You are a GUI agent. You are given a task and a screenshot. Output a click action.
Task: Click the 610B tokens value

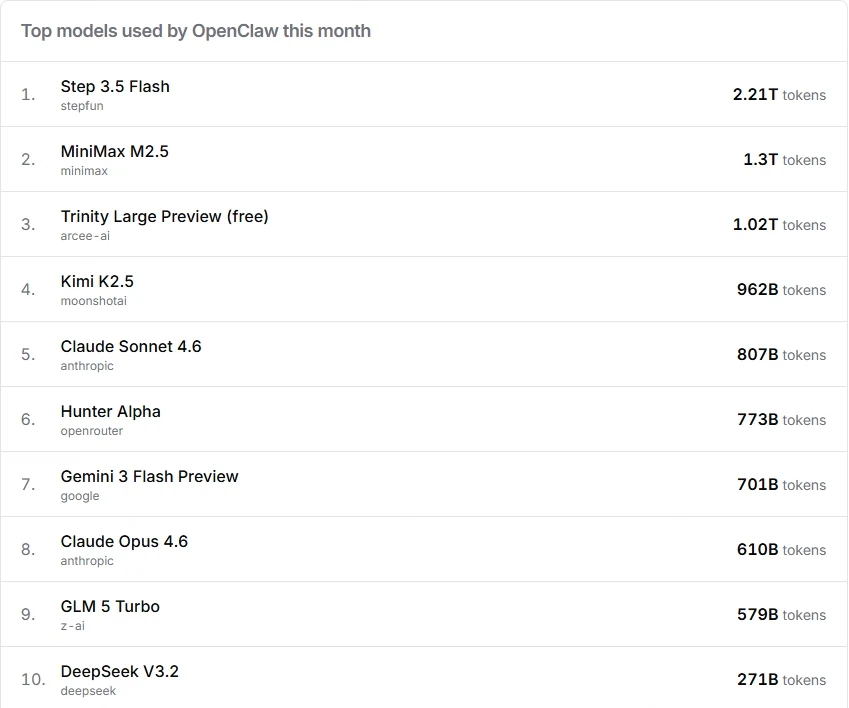tap(781, 549)
